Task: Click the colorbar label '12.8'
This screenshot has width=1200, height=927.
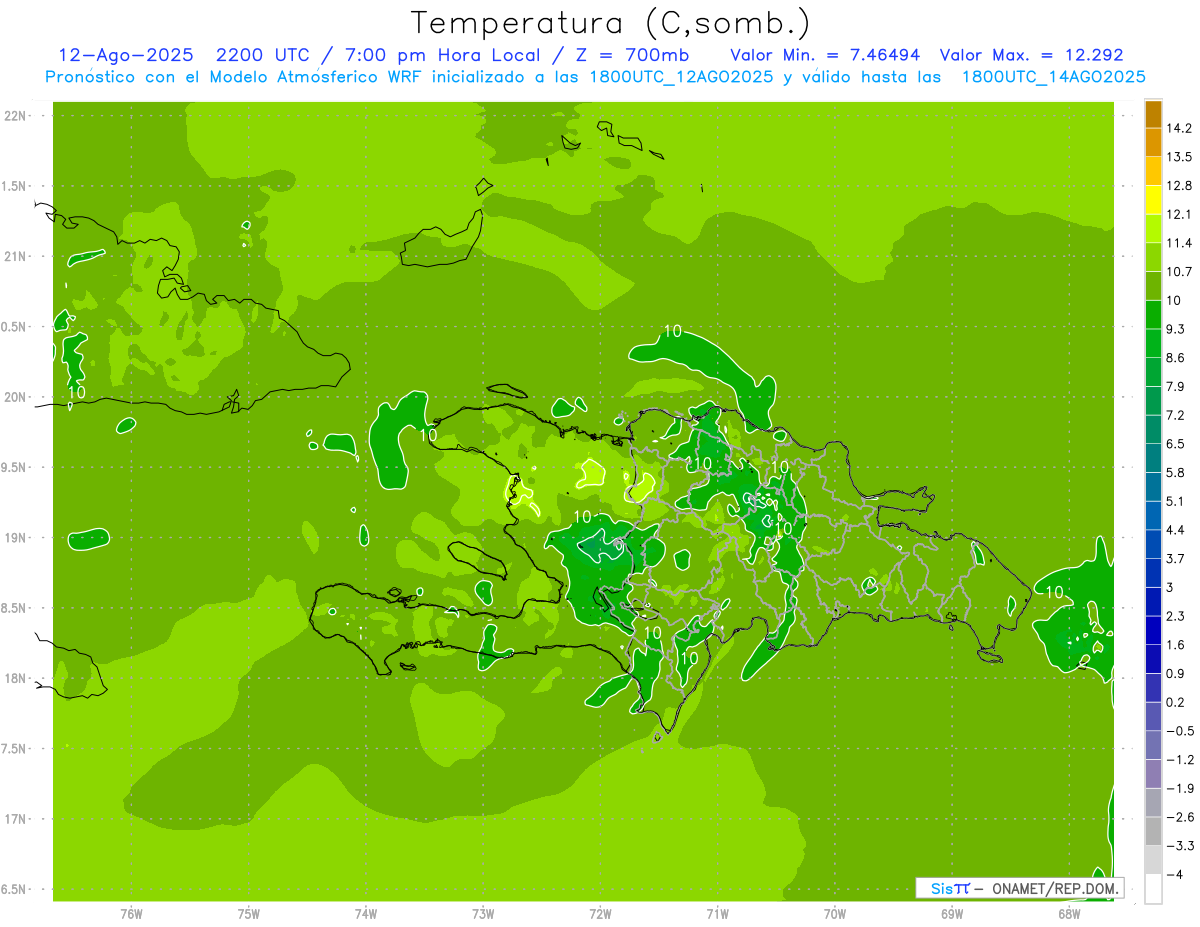Action: (1180, 186)
